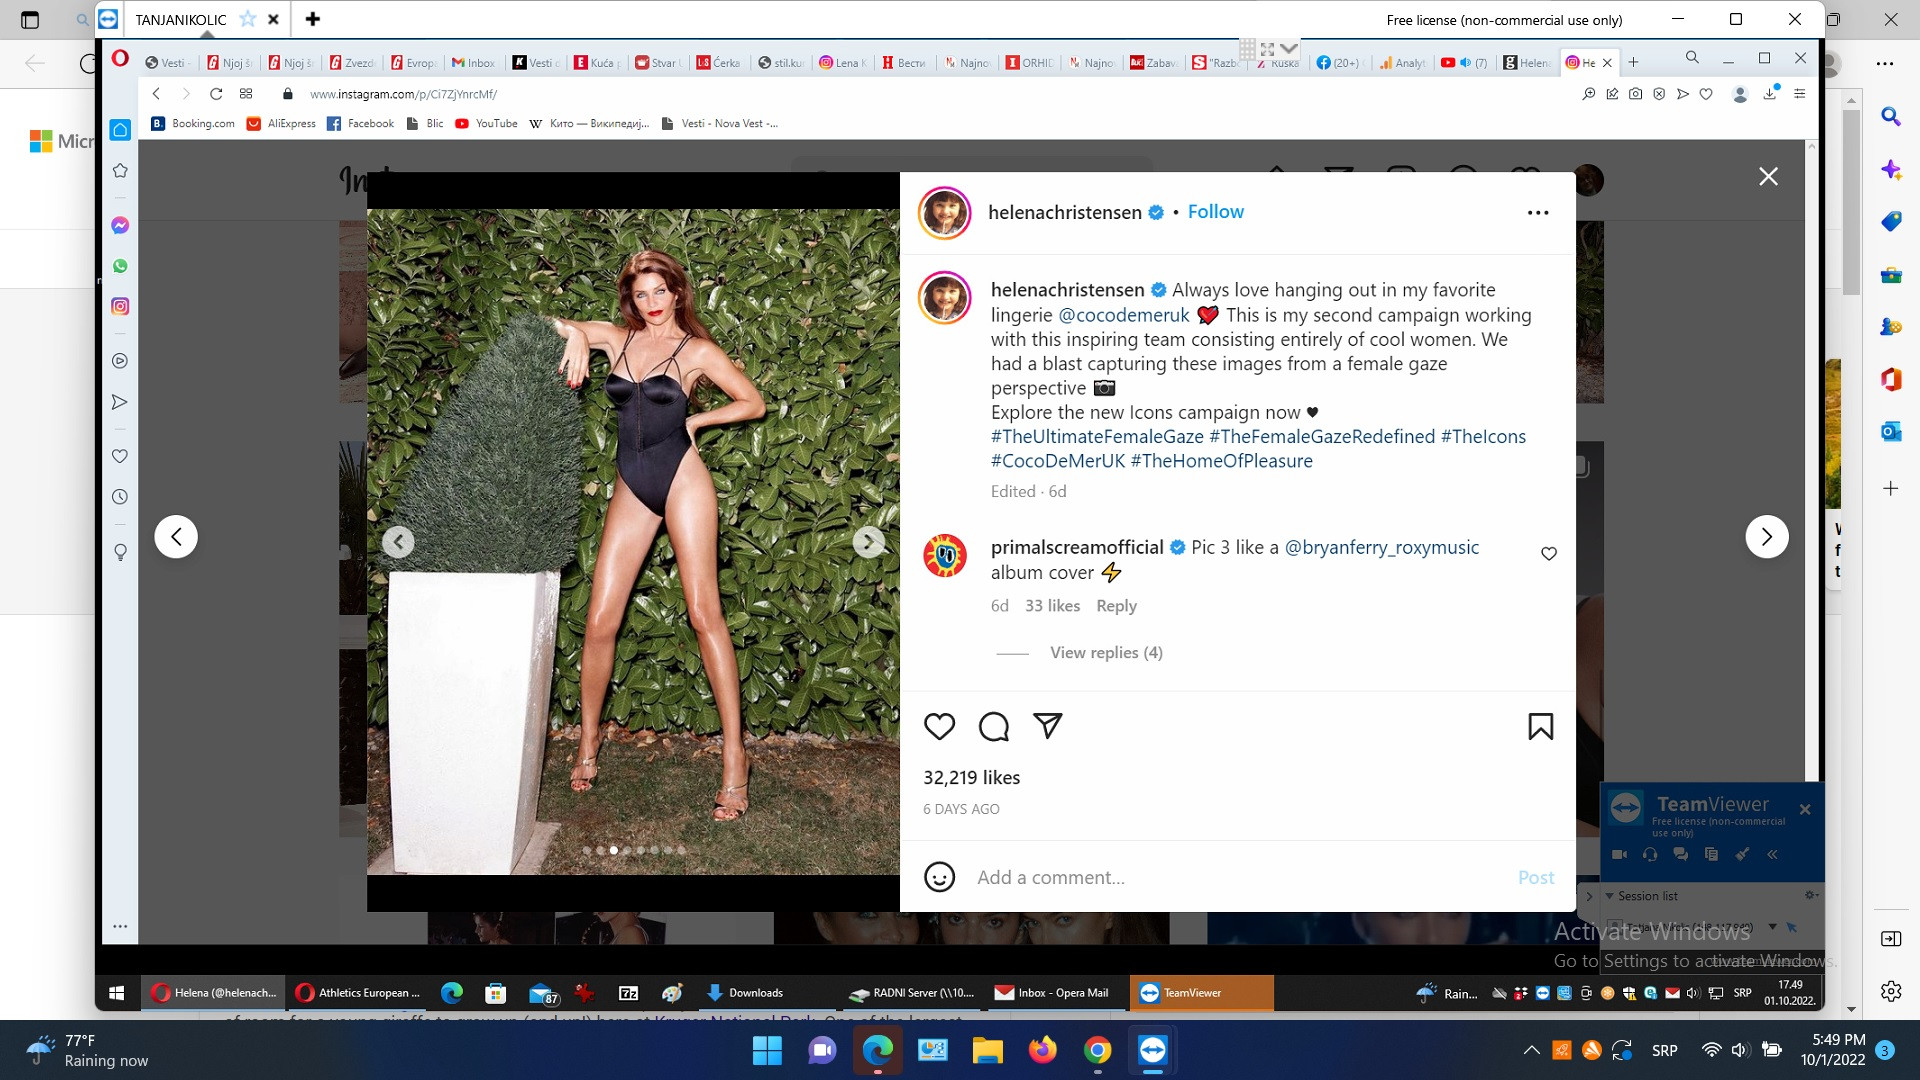Open the post's three-dot options menu
The width and height of the screenshot is (1920, 1080).
click(x=1538, y=213)
